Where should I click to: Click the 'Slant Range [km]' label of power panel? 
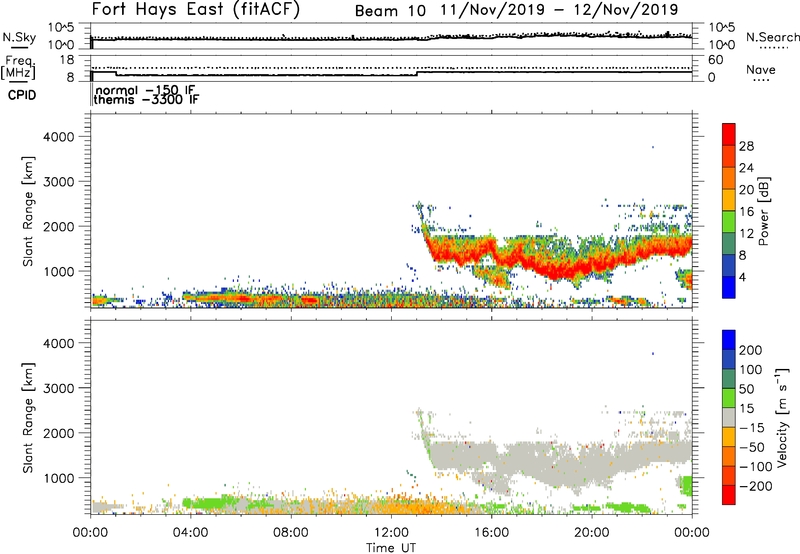point(28,211)
